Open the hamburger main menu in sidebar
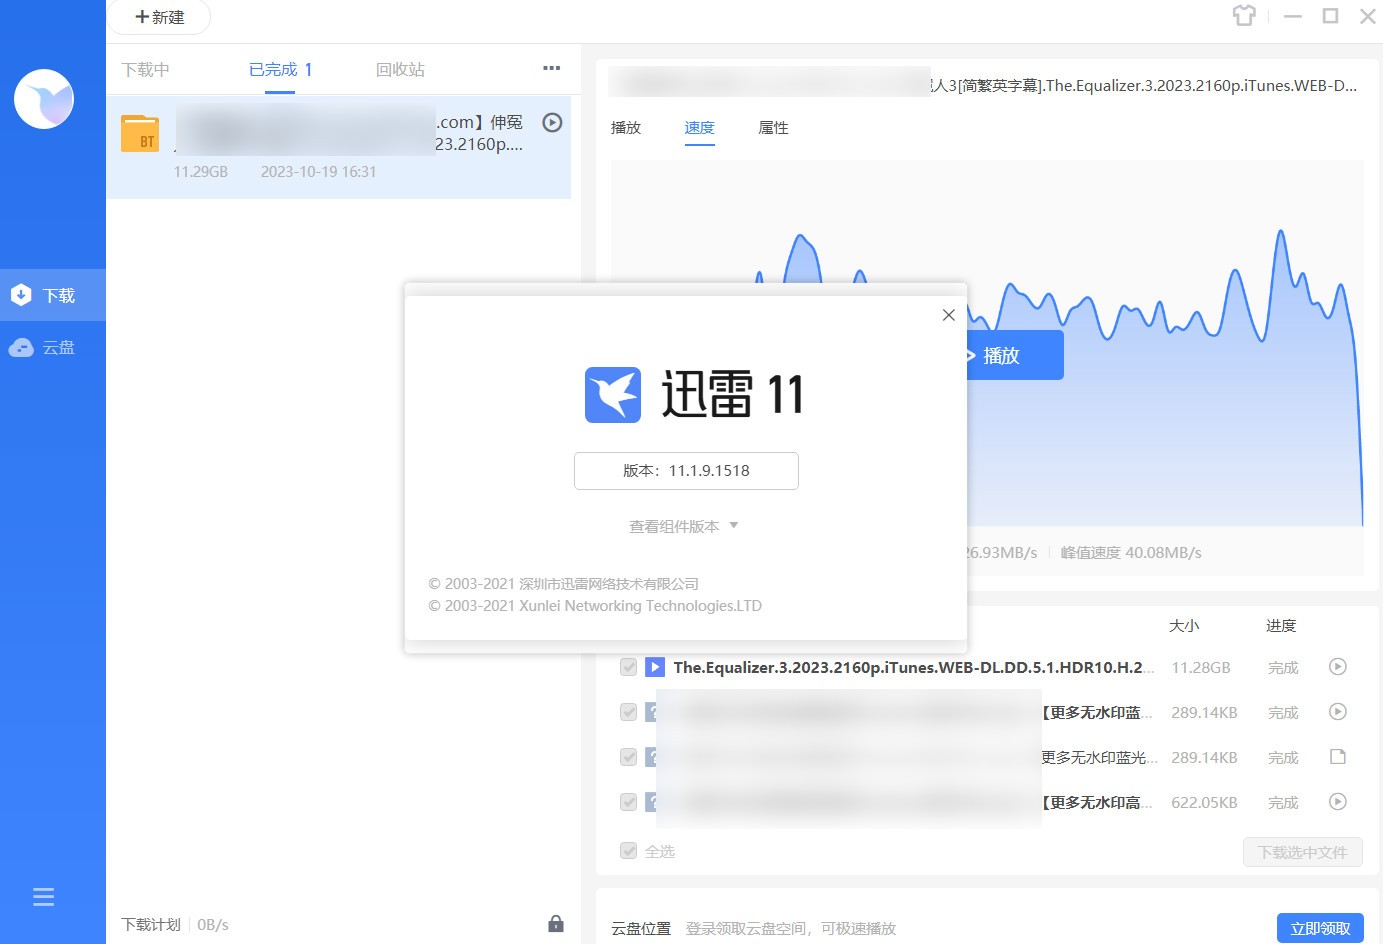 (x=43, y=896)
